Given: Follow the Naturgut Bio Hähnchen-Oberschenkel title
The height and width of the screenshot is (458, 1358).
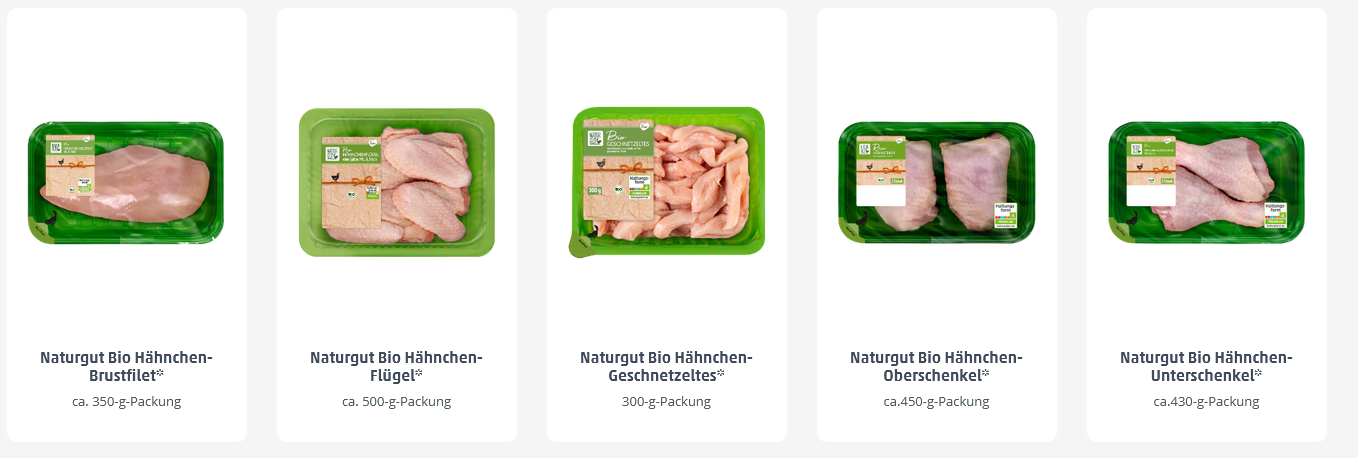Looking at the screenshot, I should coord(937,367).
